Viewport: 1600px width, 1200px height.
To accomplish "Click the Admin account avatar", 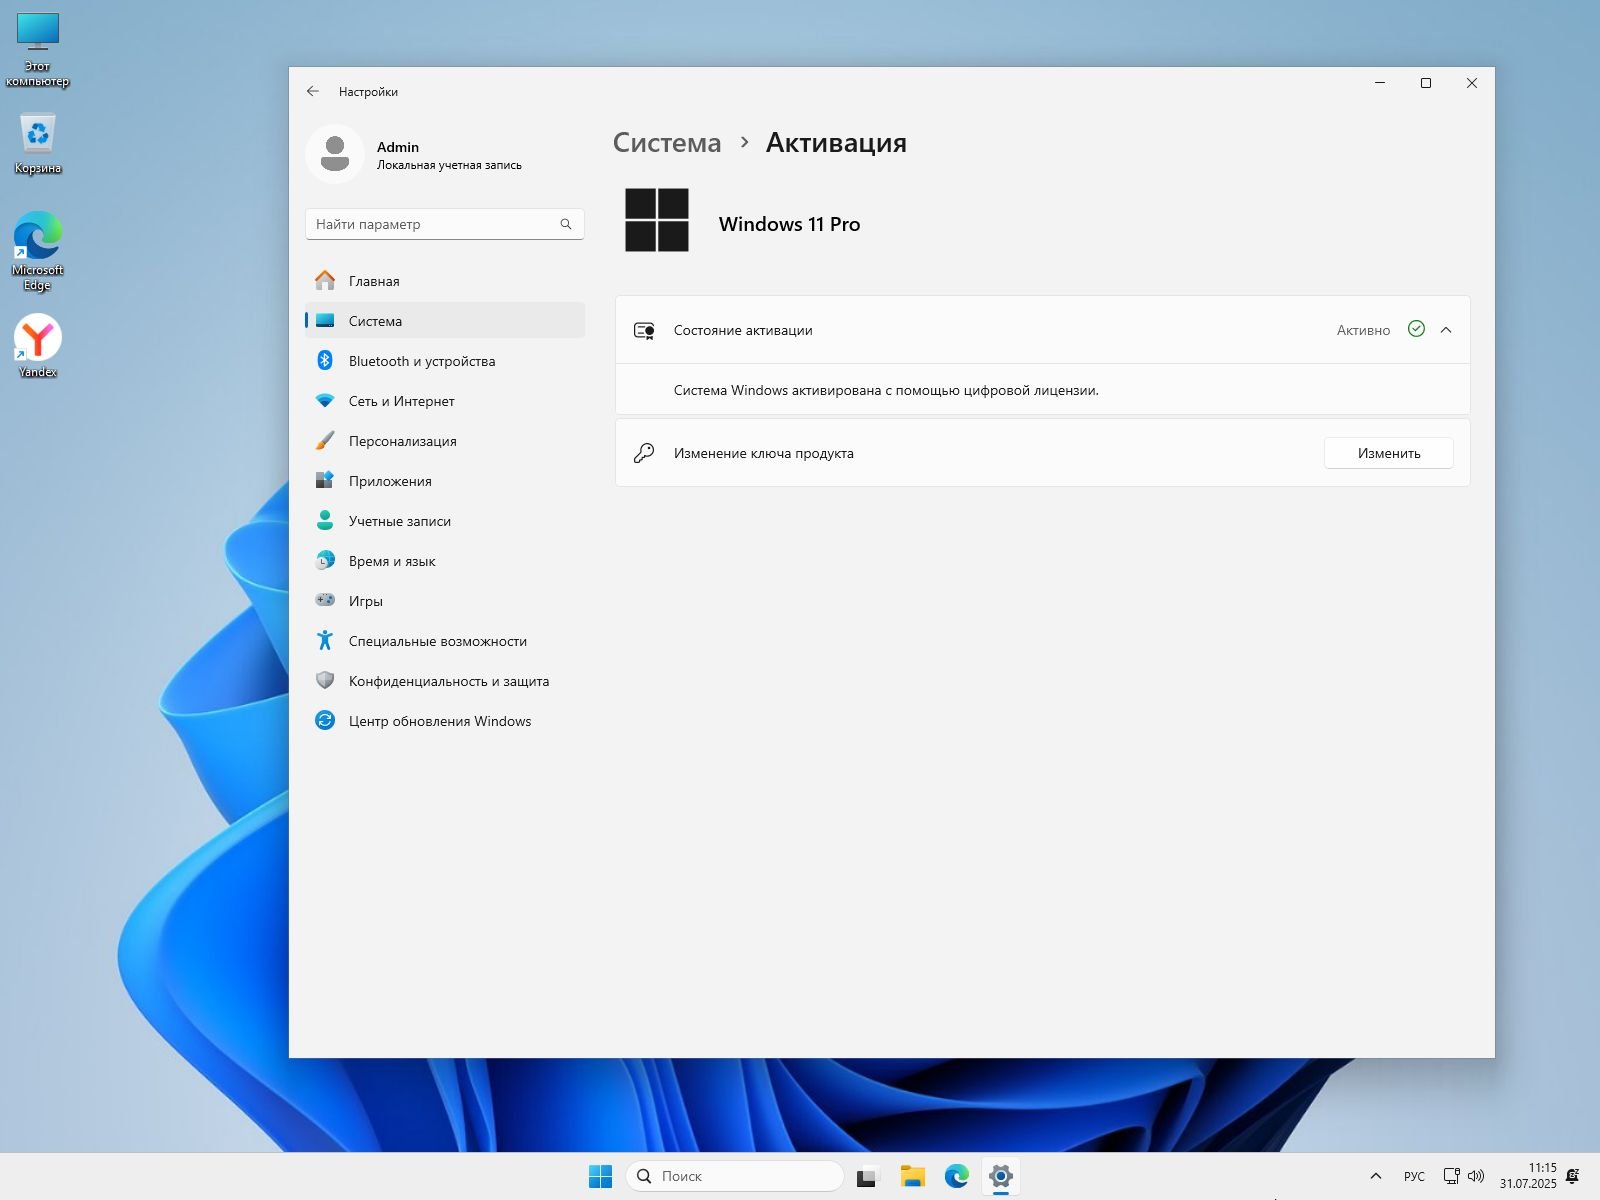I will tap(335, 154).
